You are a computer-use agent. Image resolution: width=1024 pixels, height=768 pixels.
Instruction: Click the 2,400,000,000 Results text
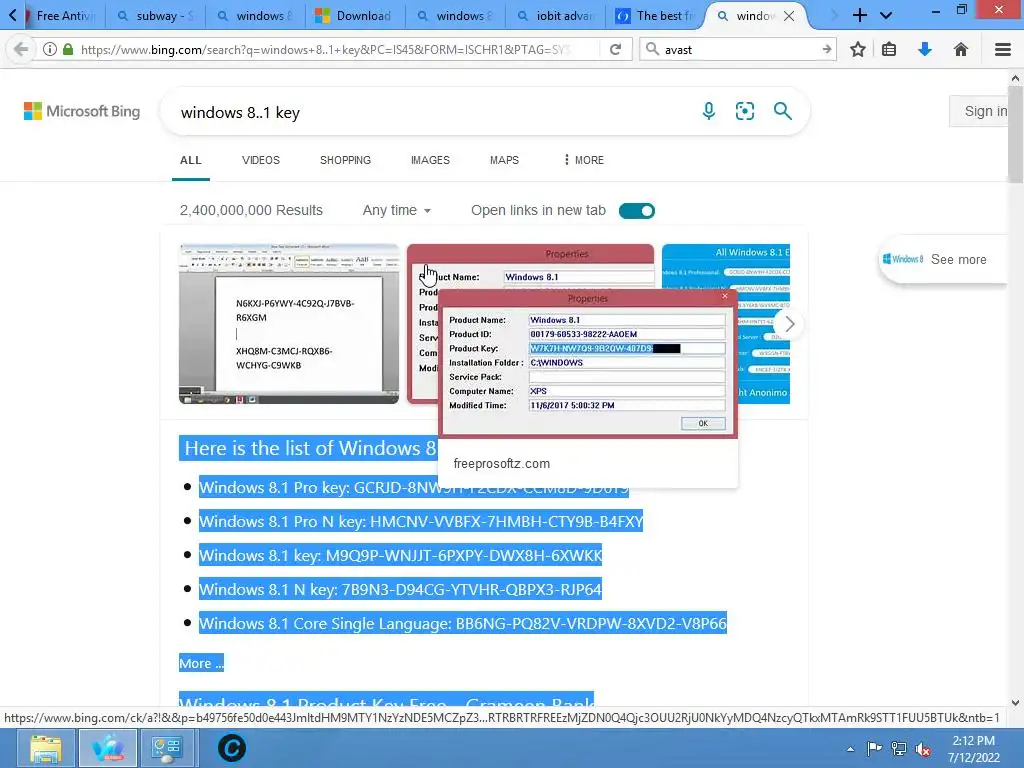pos(251,210)
